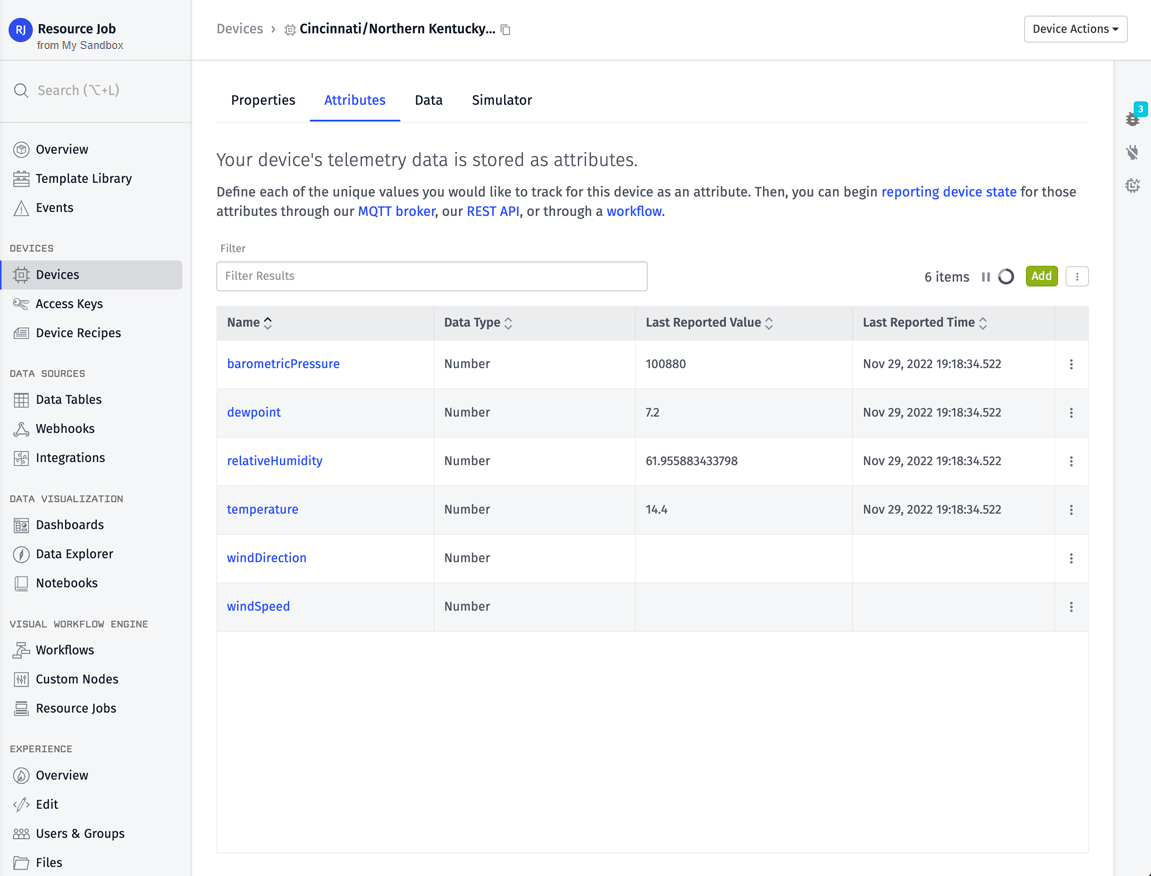
Task: Click the 6 items count text
Action: [x=946, y=277]
